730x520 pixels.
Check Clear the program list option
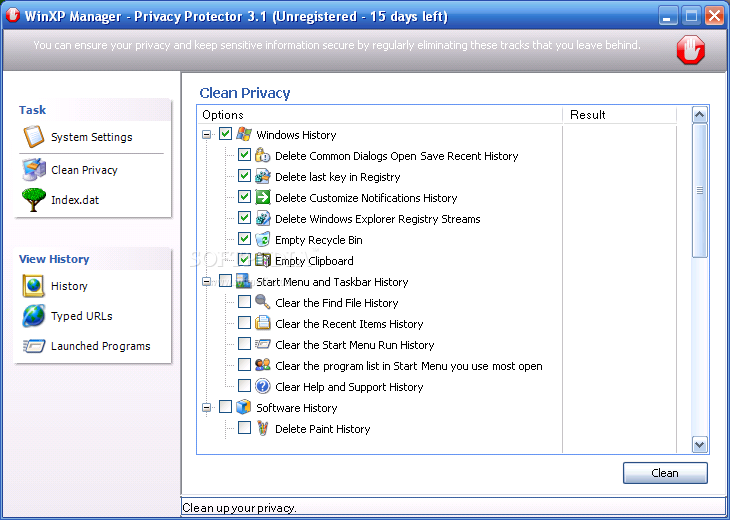(244, 365)
